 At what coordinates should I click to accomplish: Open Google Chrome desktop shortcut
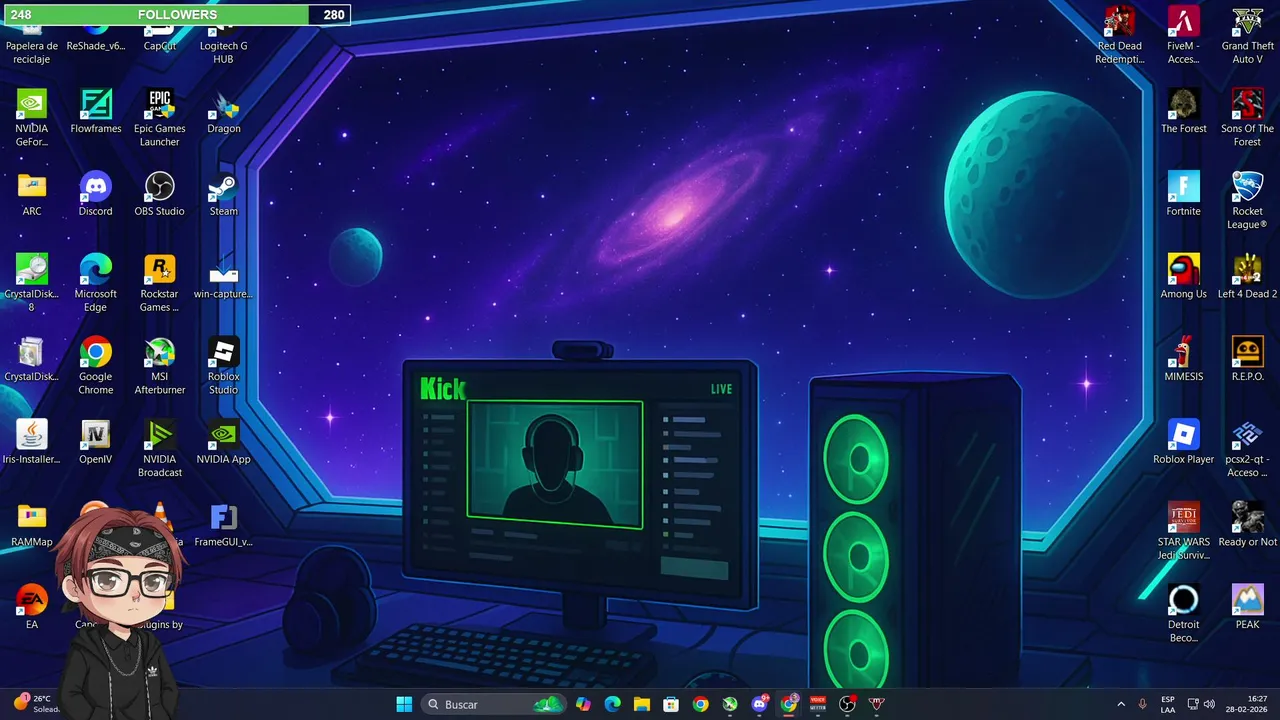(x=96, y=366)
